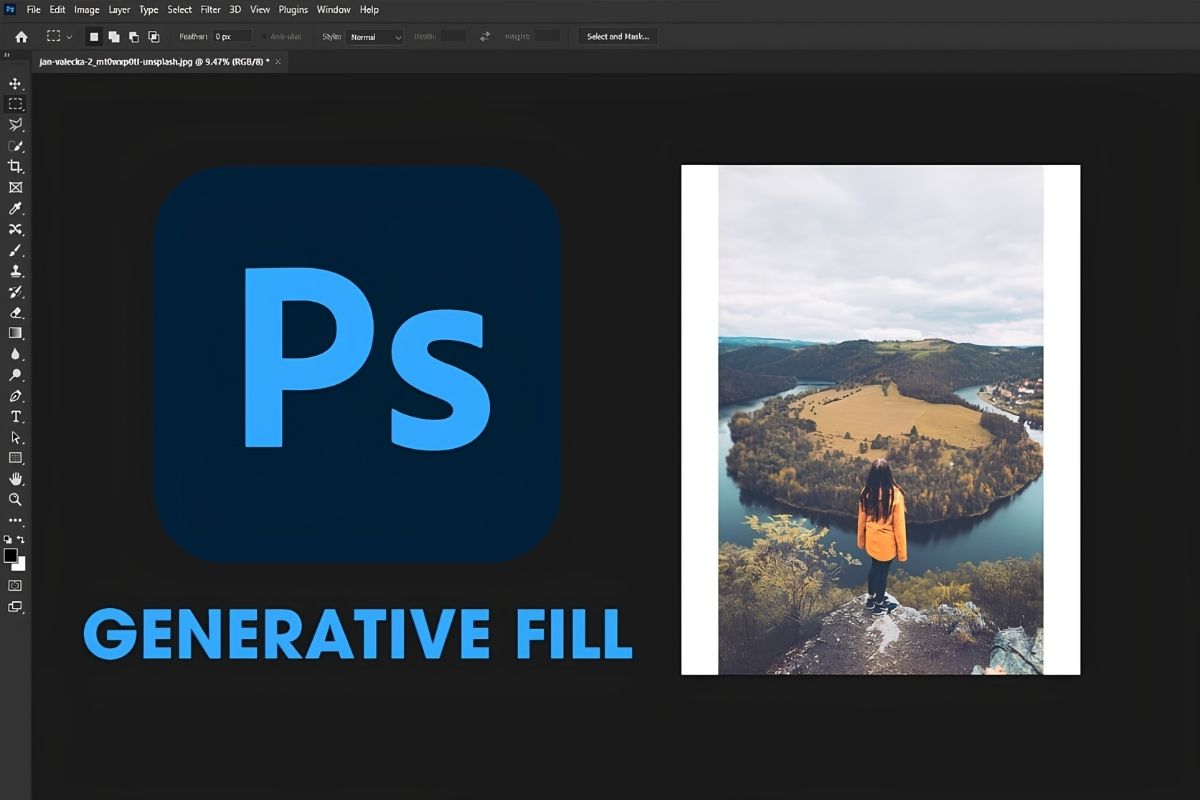Close the jan-valecka document tab

tap(279, 62)
